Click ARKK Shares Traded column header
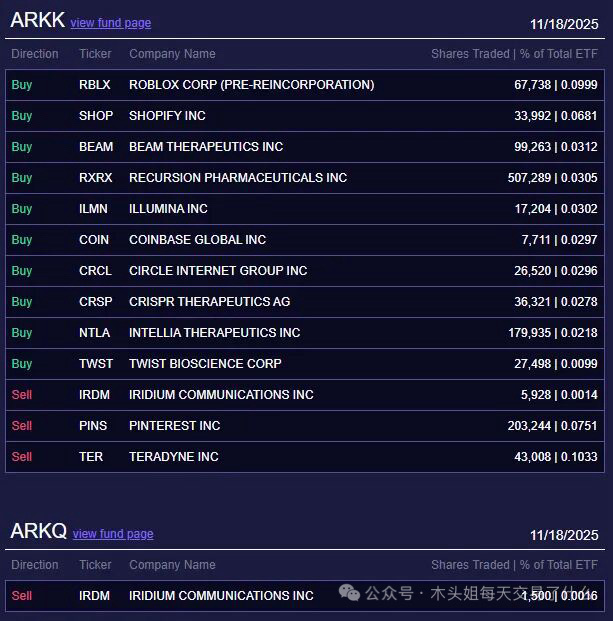613x621 pixels. coord(514,54)
